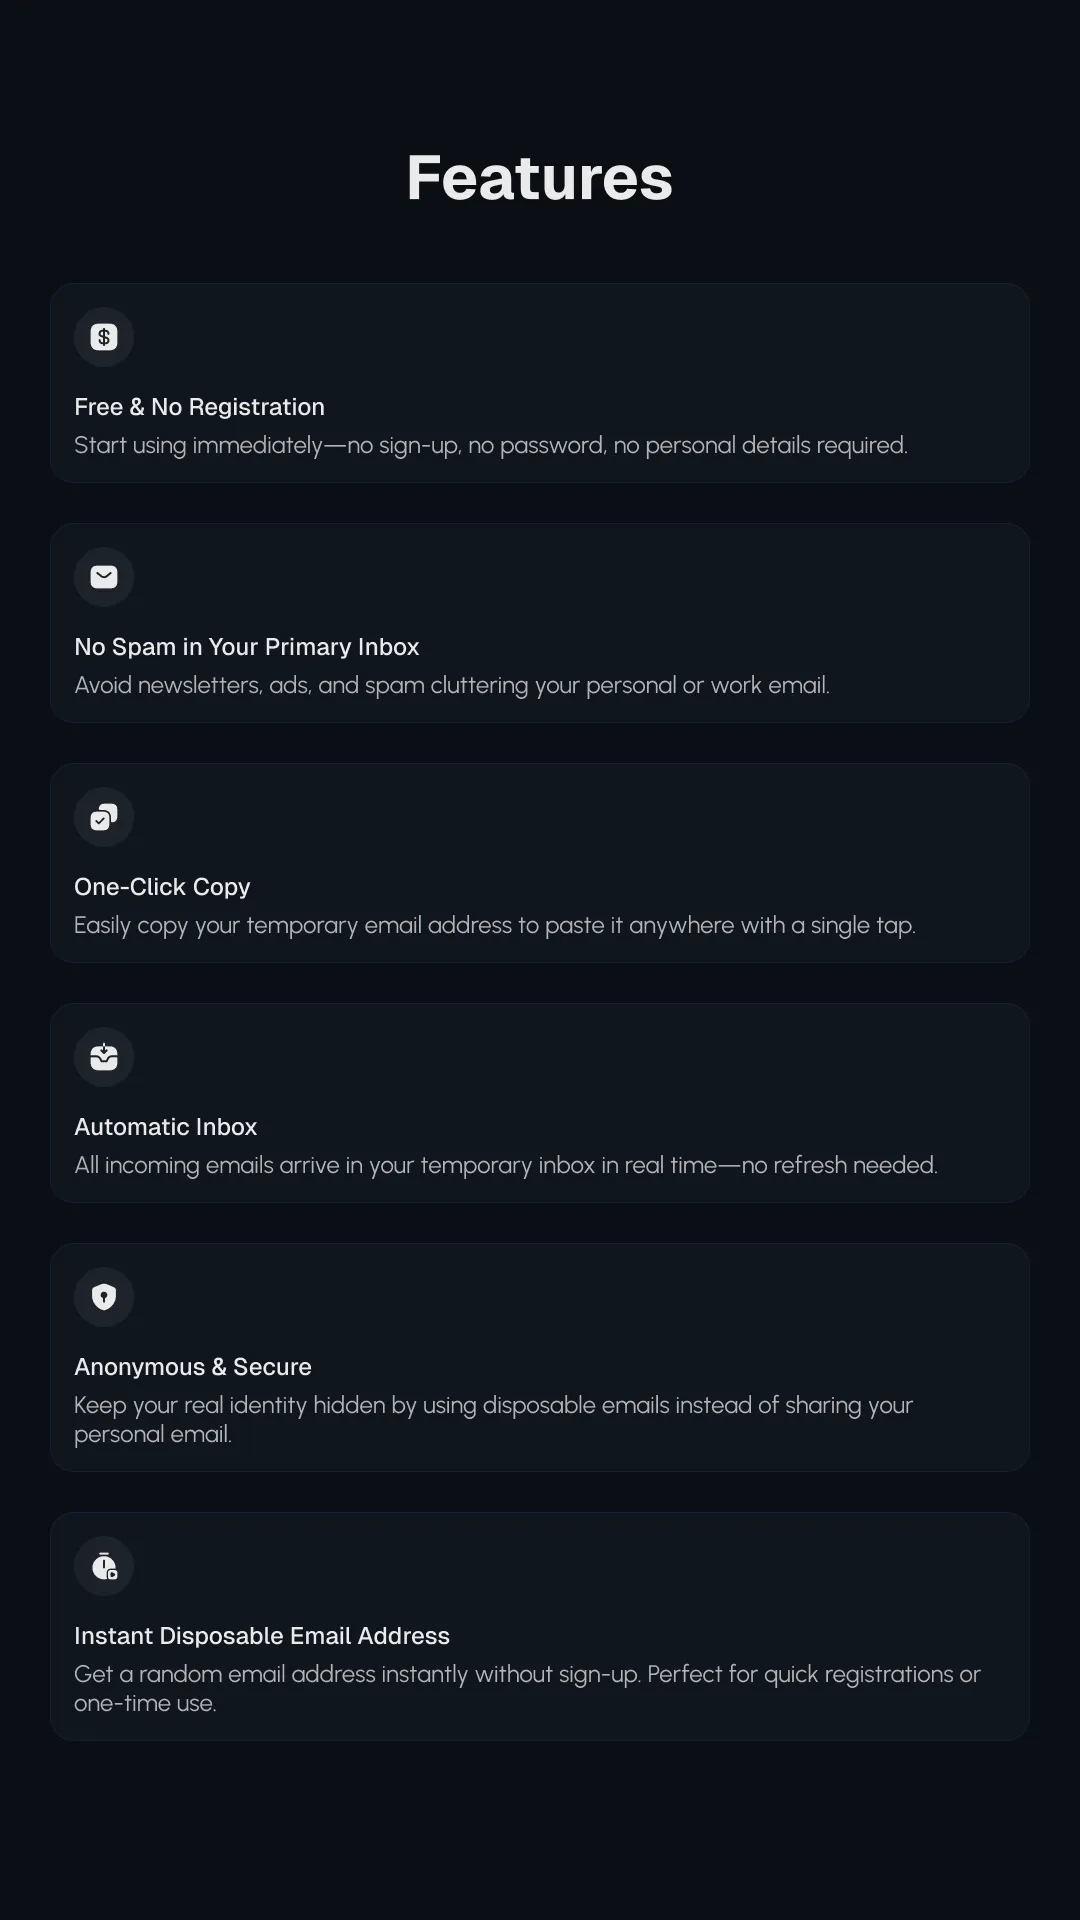Click the Instant Disposable Email Address heading
Viewport: 1080px width, 1920px height.
pos(261,1636)
